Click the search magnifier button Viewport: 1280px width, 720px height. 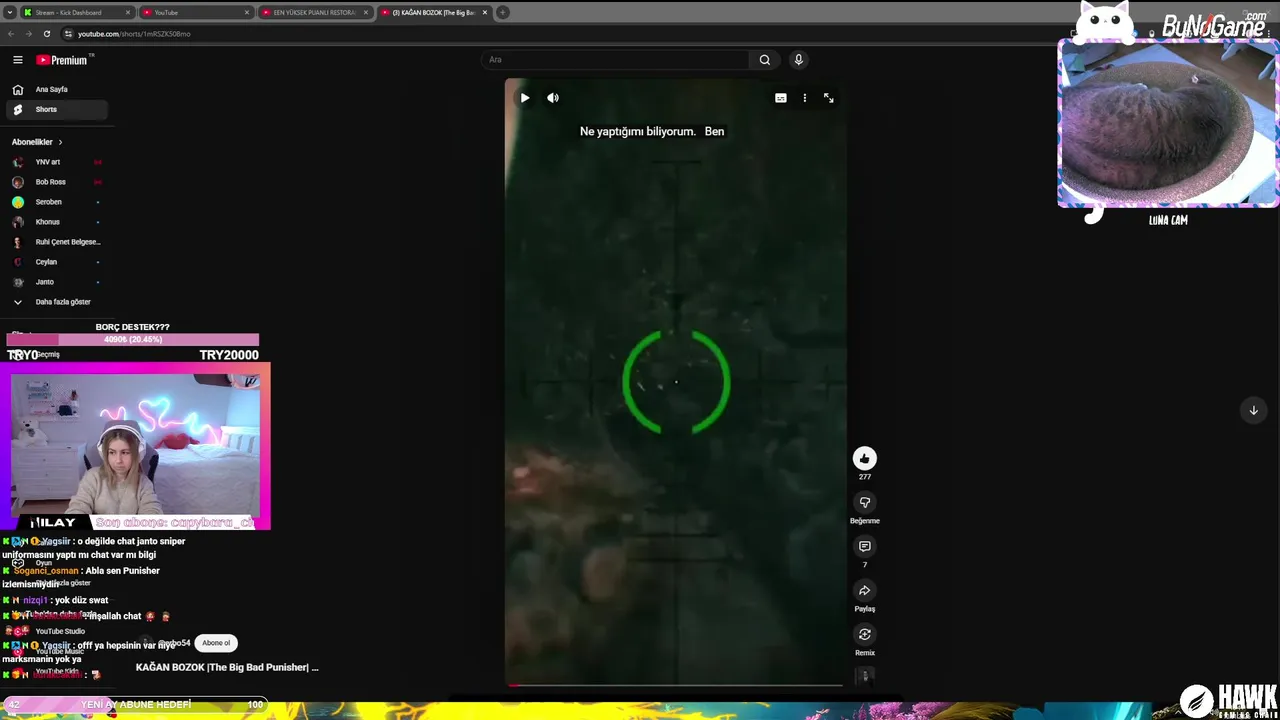[765, 60]
